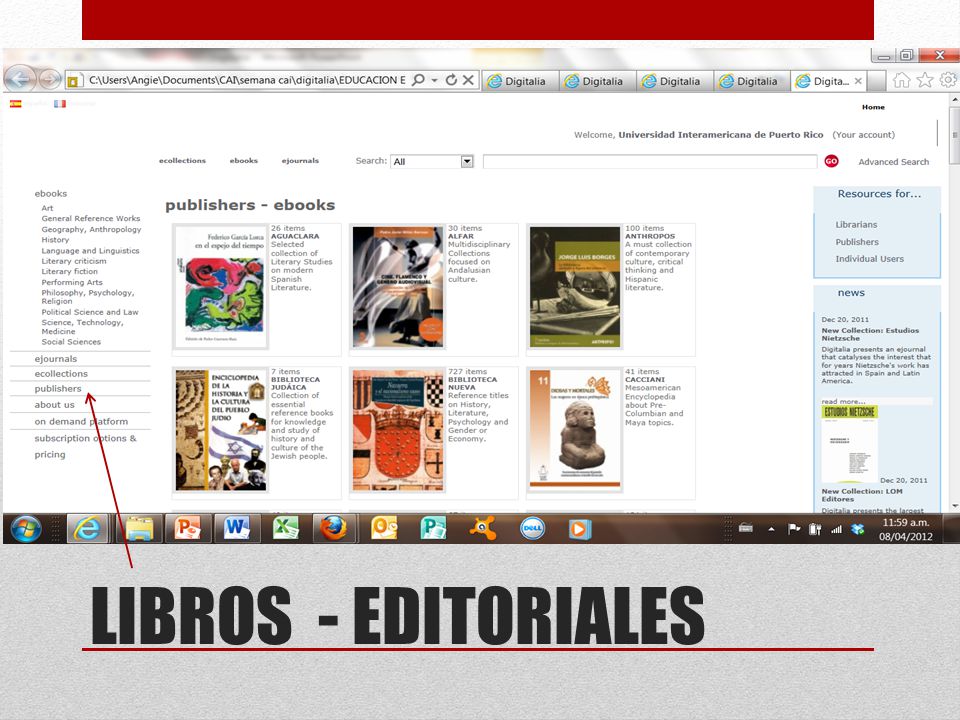
Task: Click the search magnifier in address bar
Action: tap(419, 80)
